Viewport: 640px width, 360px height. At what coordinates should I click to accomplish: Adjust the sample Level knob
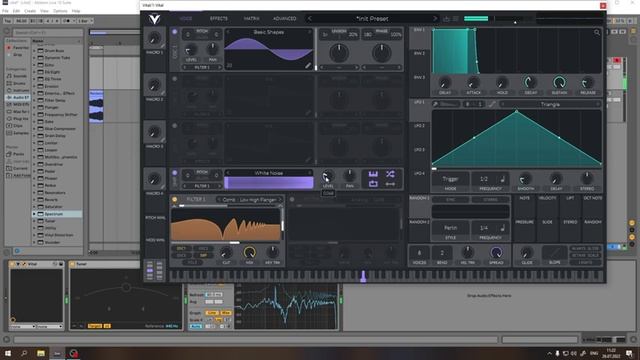pyautogui.click(x=328, y=176)
